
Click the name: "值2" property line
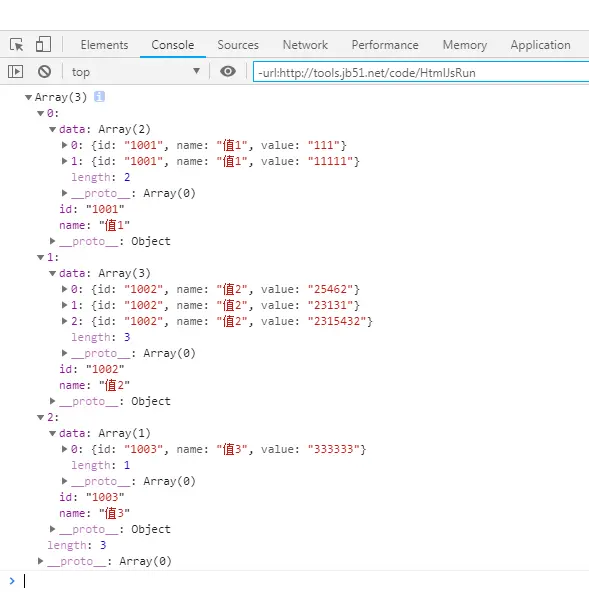[x=94, y=385]
